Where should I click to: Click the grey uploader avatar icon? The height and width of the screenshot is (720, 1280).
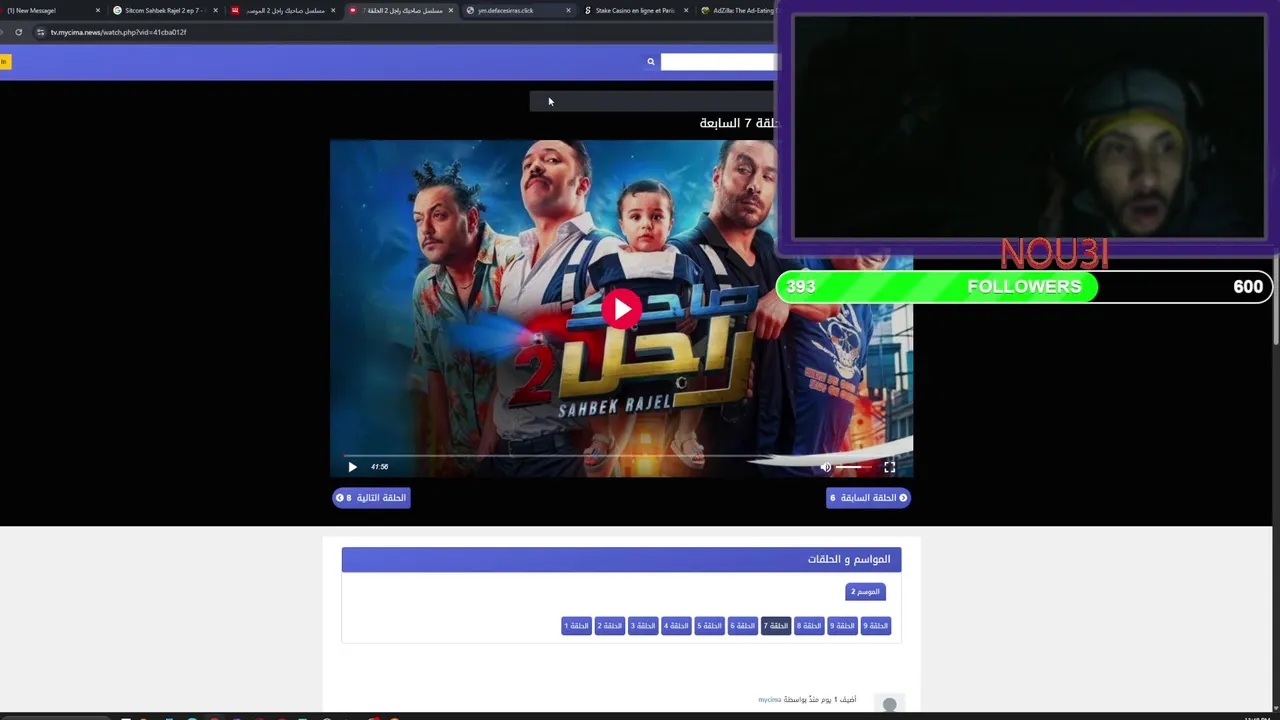[889, 704]
